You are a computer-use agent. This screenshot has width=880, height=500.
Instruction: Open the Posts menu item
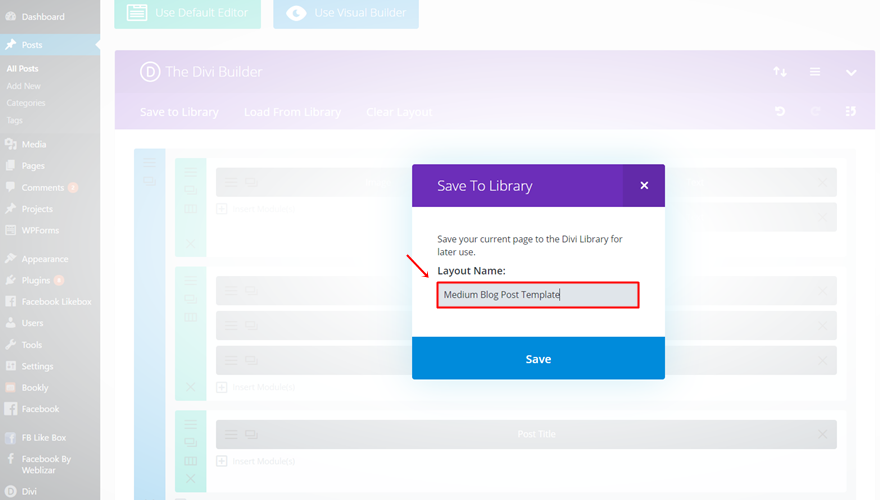click(32, 44)
